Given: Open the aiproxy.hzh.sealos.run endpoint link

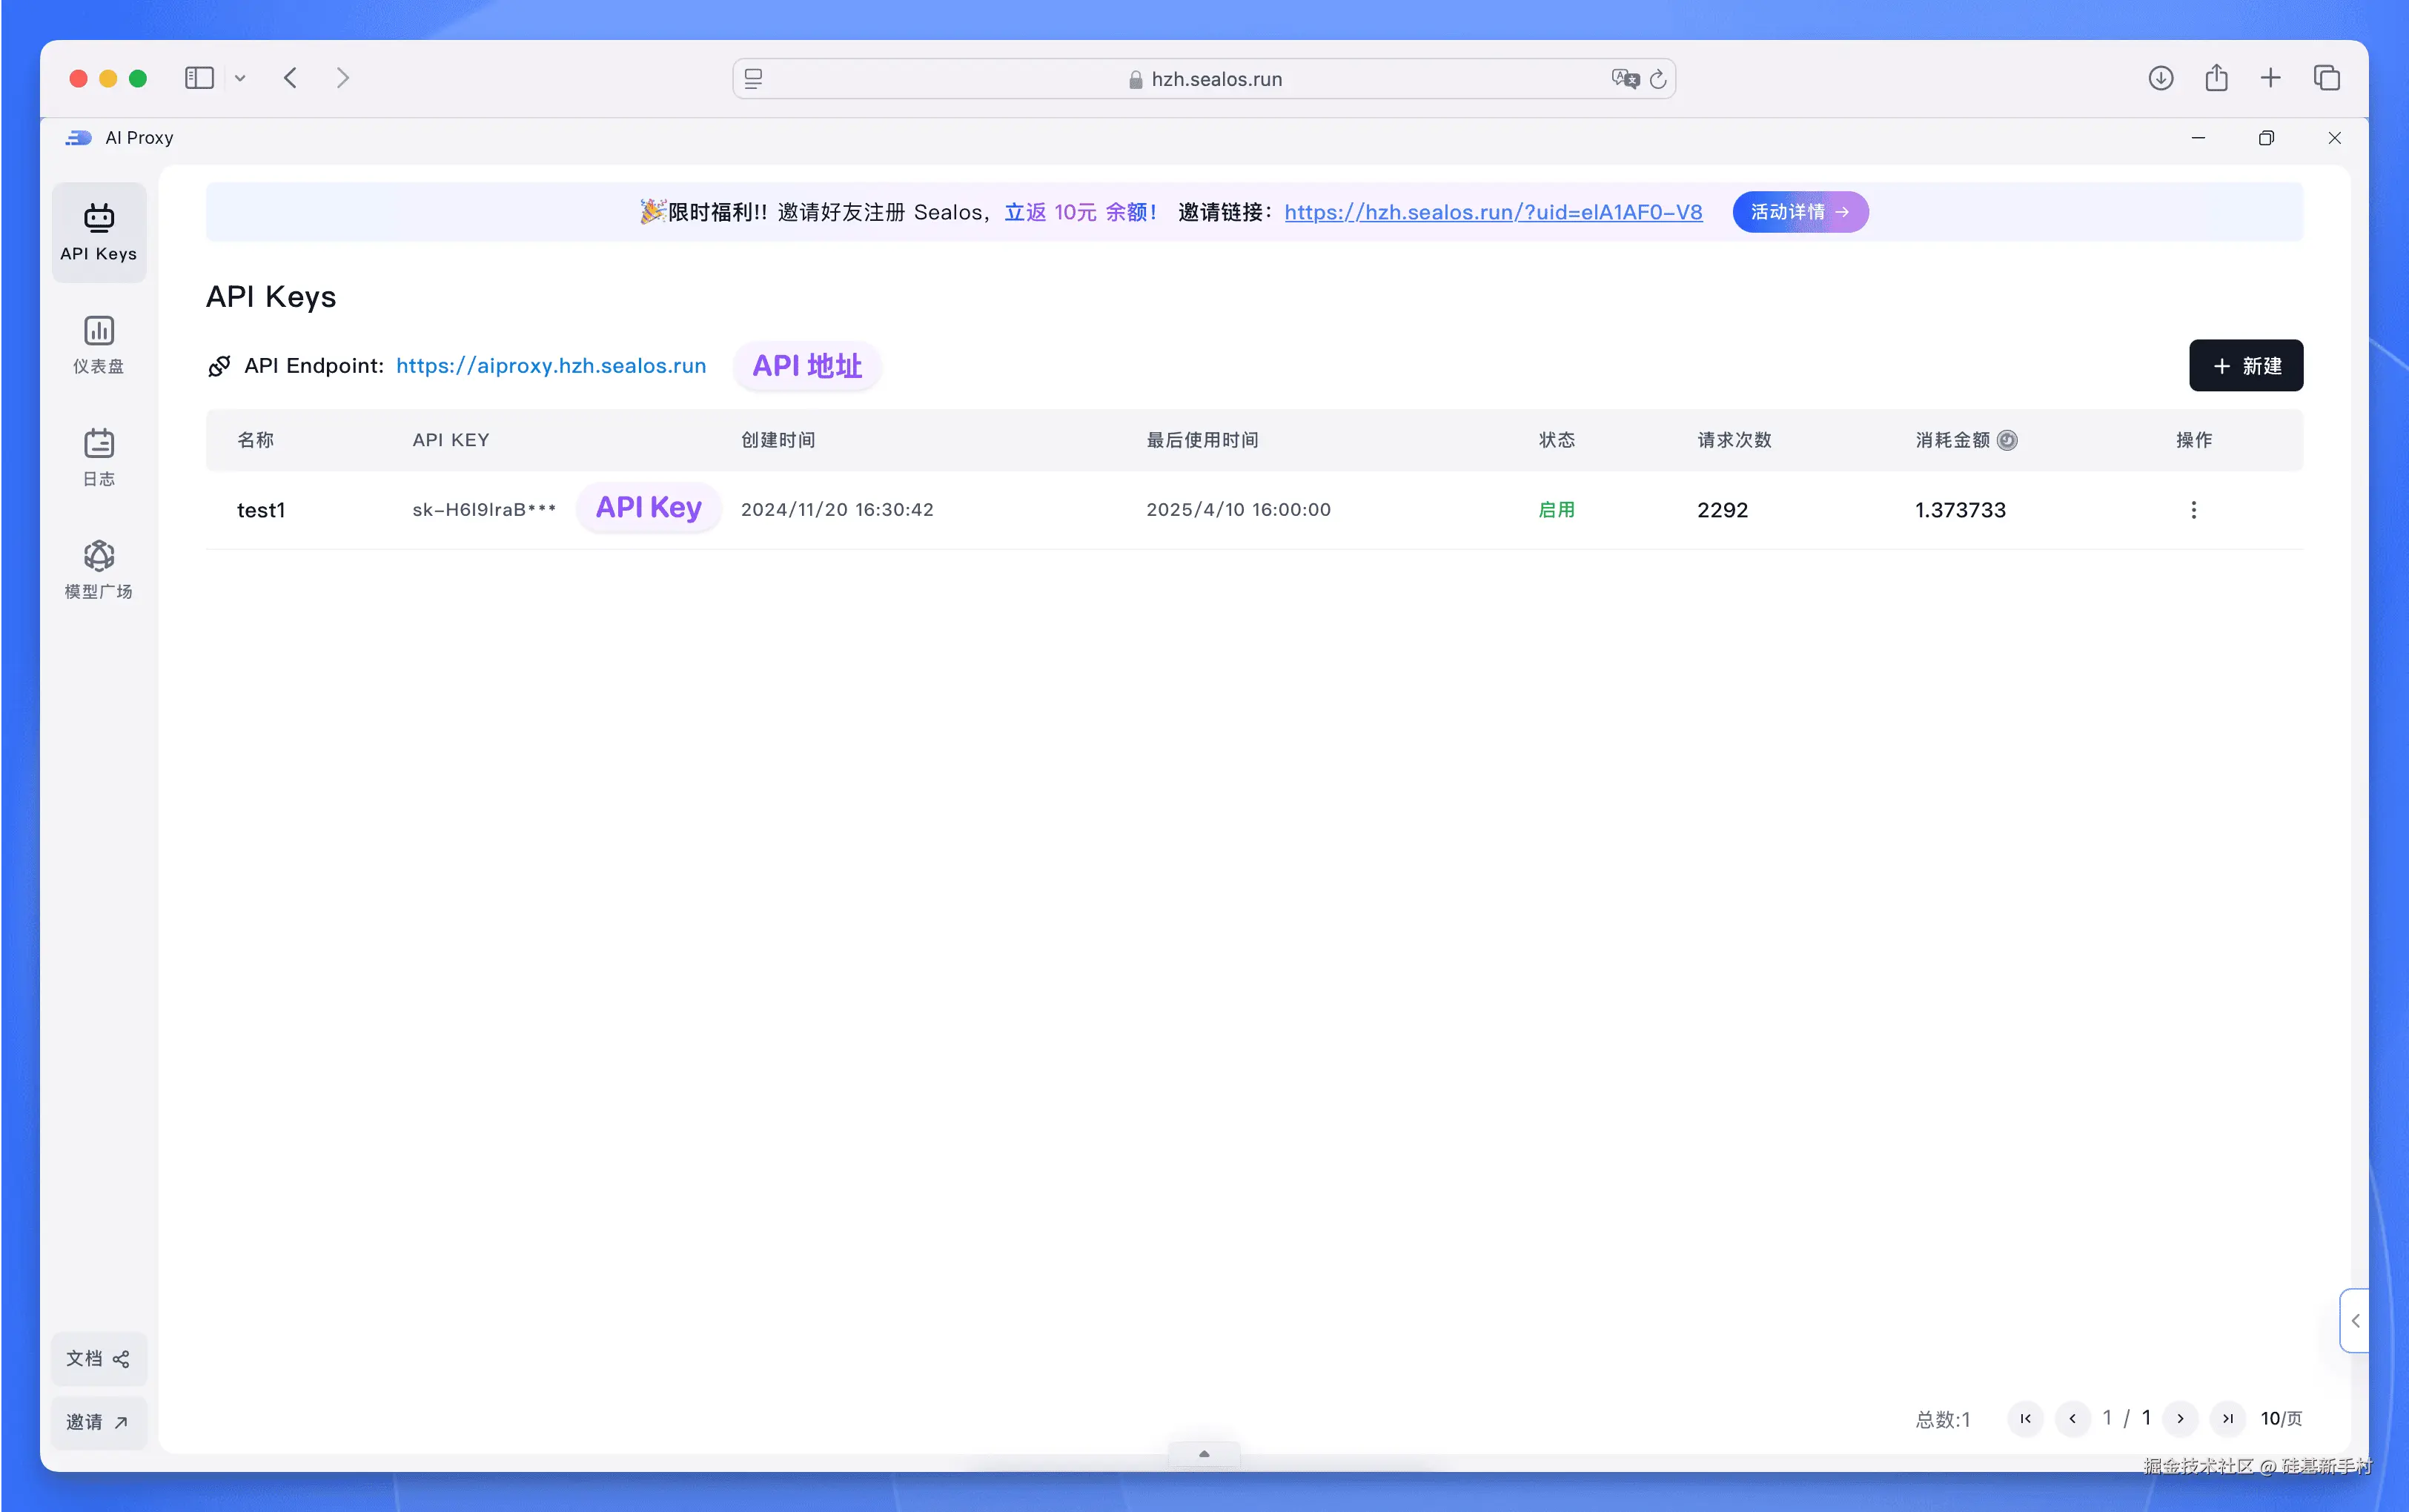Looking at the screenshot, I should [x=551, y=366].
